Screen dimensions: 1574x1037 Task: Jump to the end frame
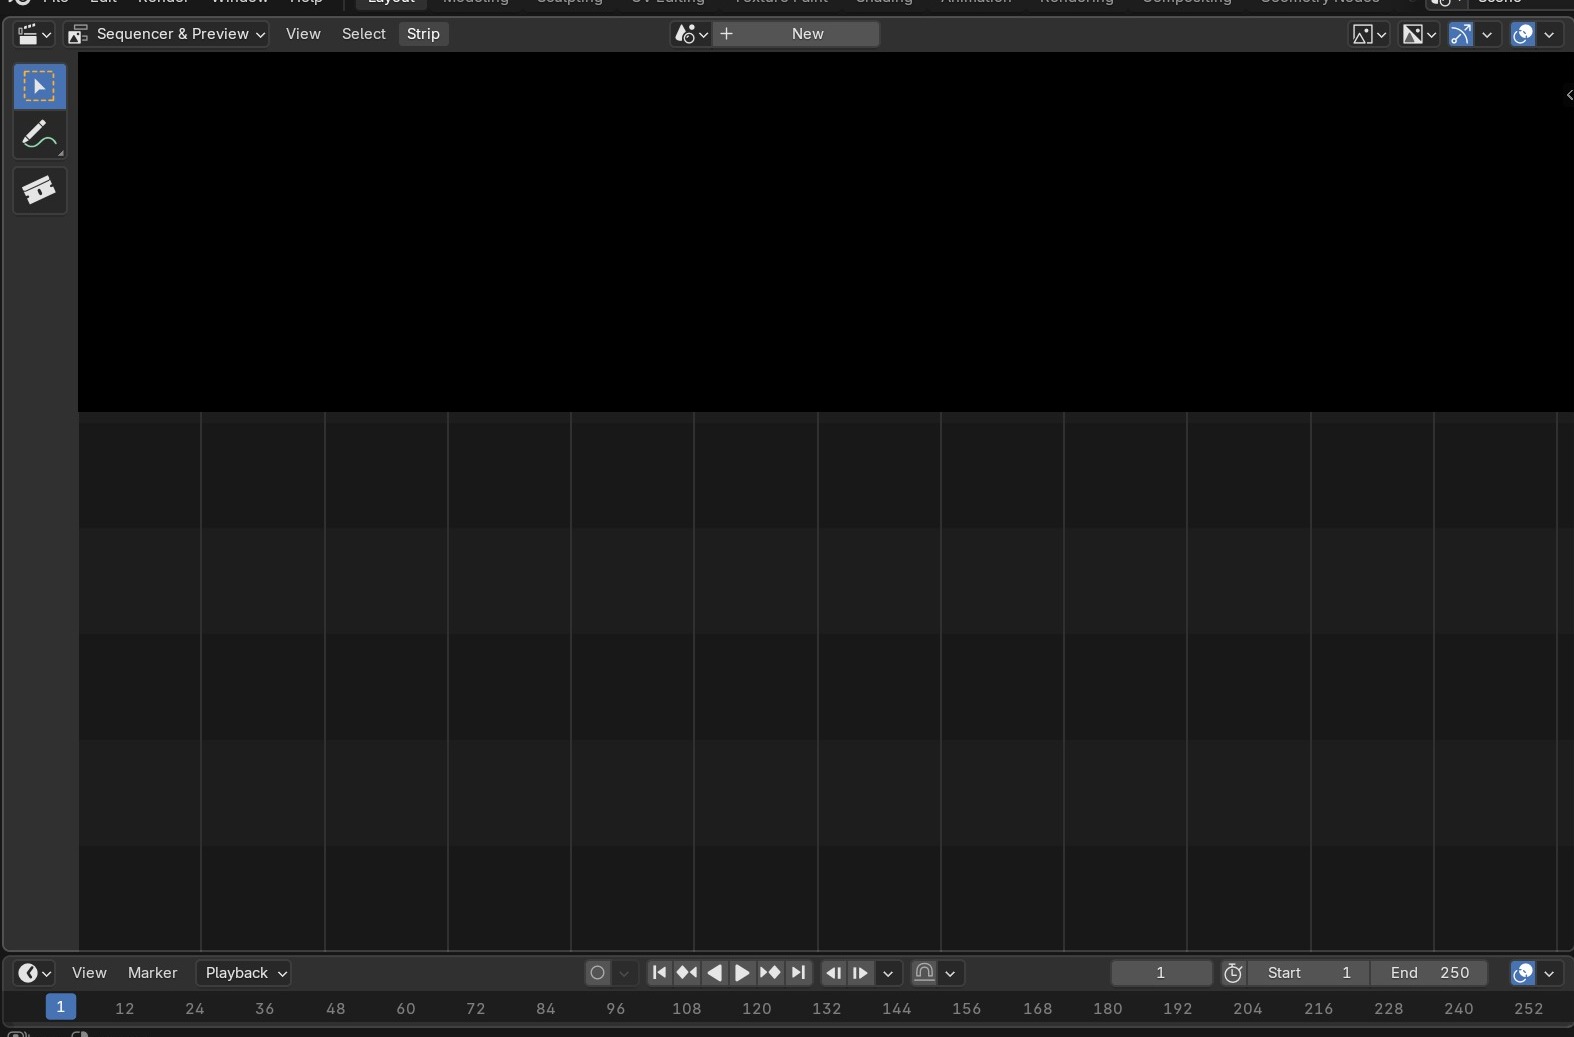pyautogui.click(x=798, y=973)
